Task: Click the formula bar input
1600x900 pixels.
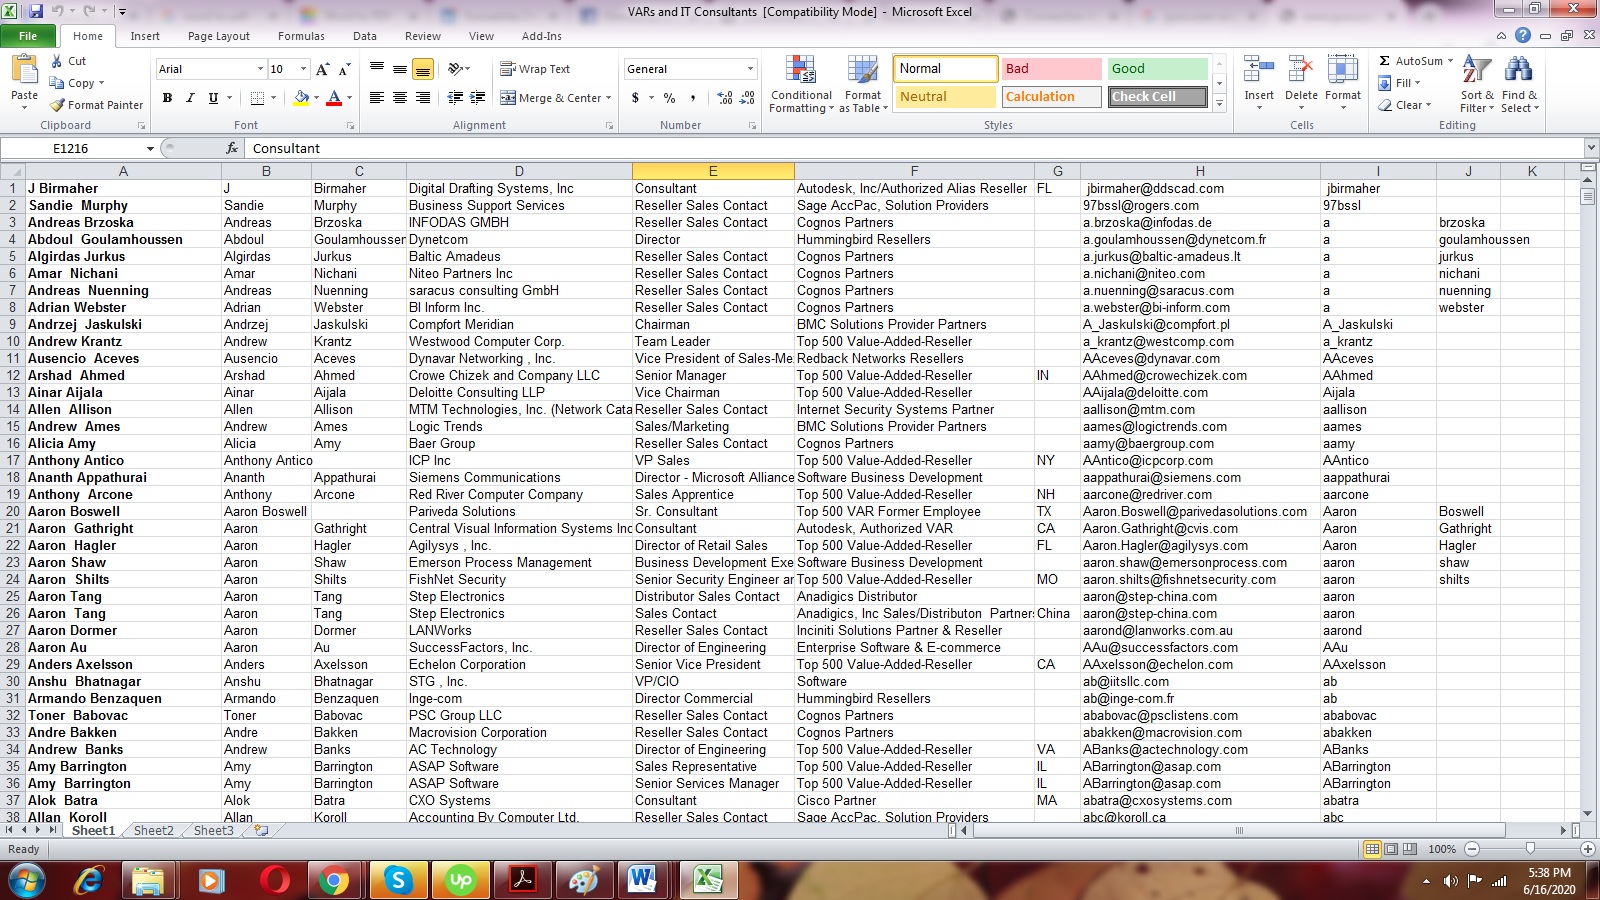Action: (913, 148)
